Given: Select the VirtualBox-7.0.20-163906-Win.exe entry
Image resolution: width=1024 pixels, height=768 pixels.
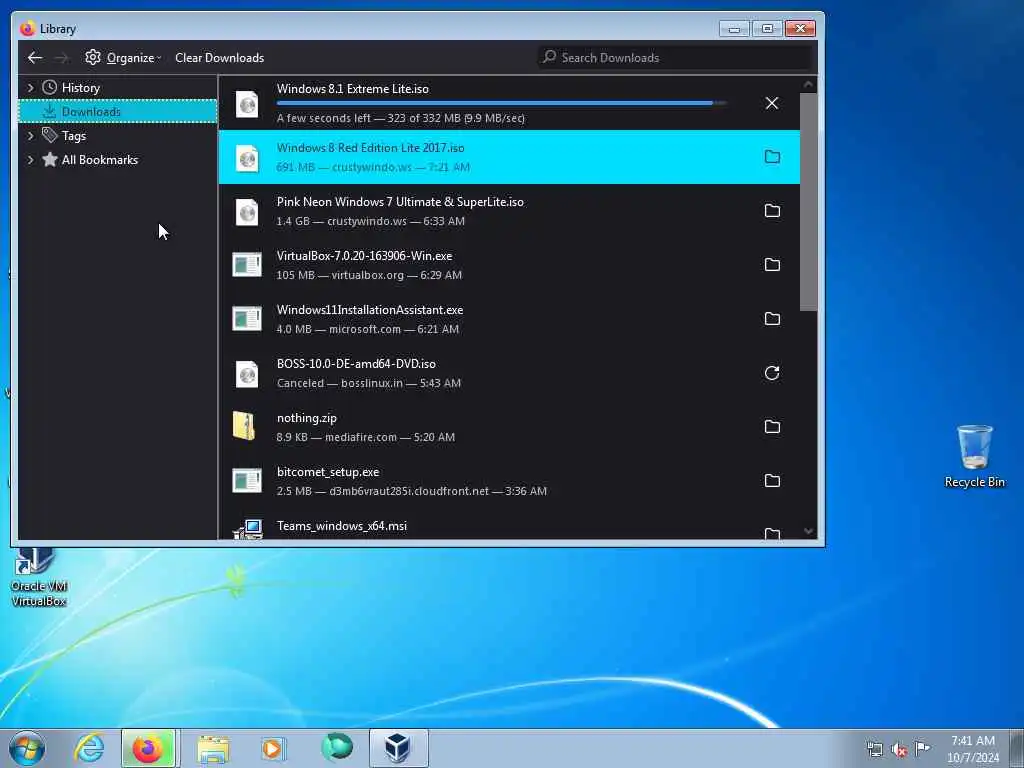Looking at the screenshot, I should coord(509,264).
